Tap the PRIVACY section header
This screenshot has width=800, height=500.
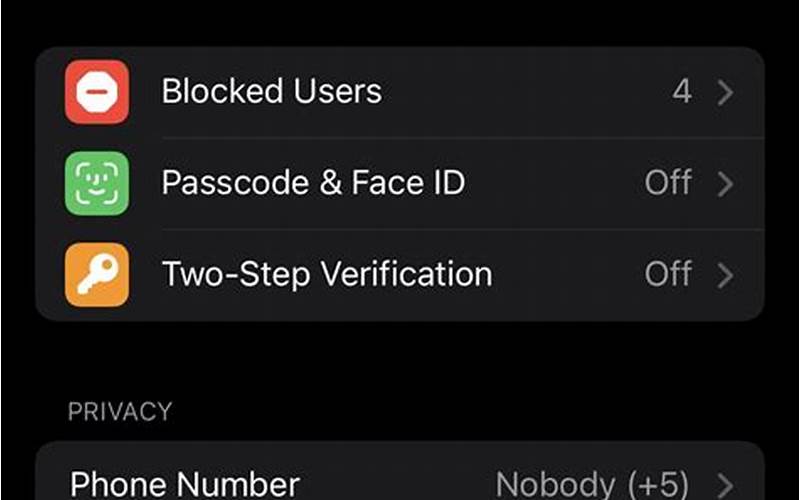tap(120, 411)
